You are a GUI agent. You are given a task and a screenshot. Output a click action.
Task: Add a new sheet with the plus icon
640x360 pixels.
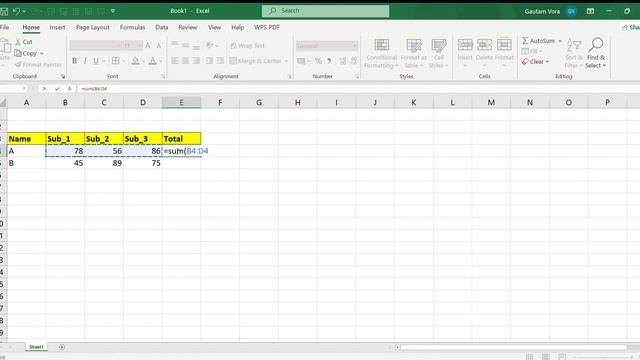click(62, 347)
